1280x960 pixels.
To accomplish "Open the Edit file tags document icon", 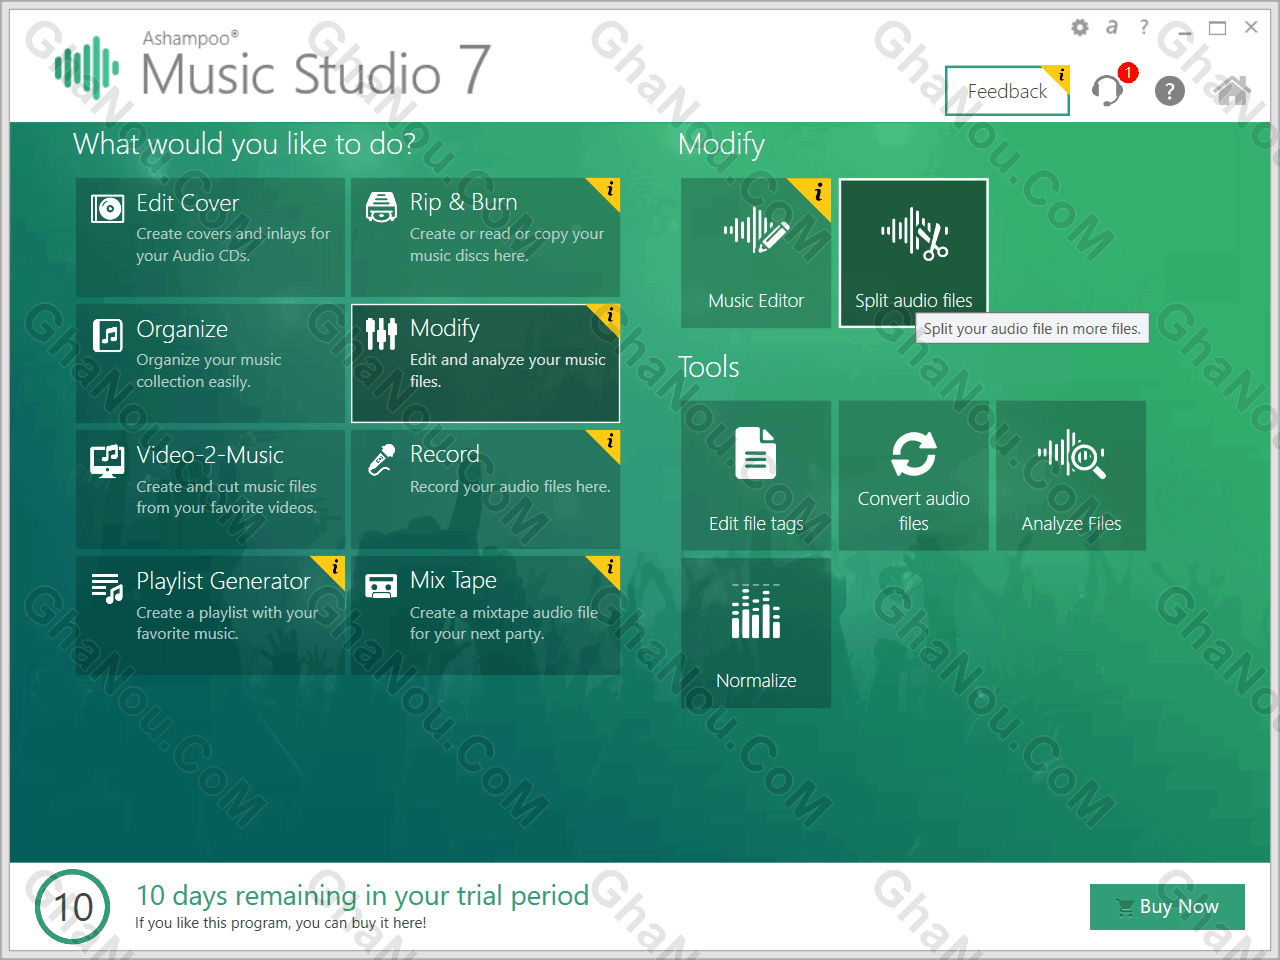I will pos(756,453).
